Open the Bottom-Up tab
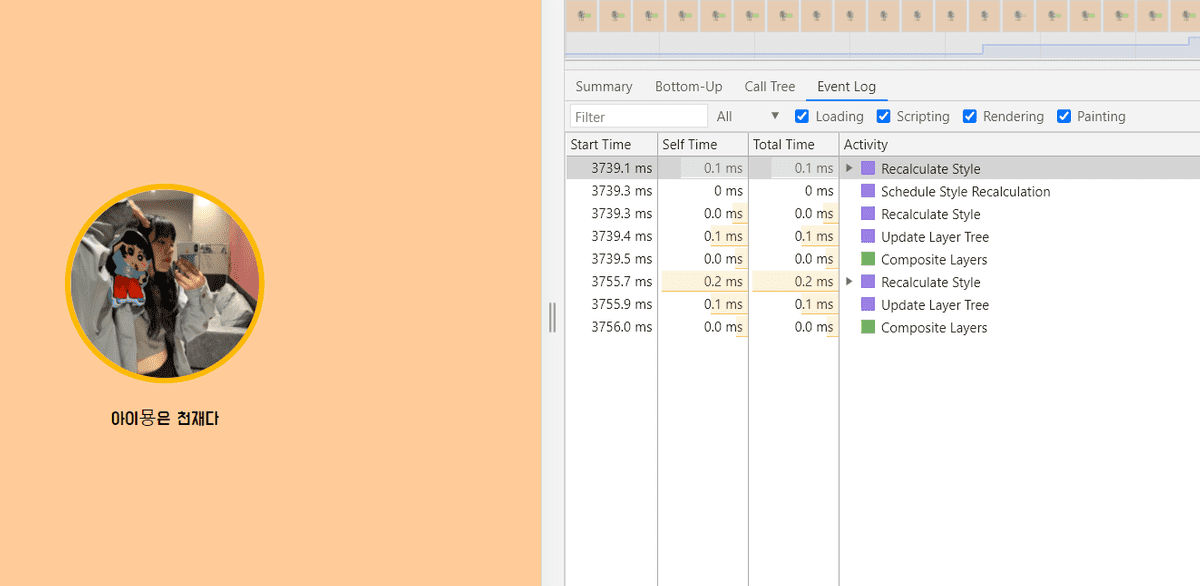1200x586 pixels. tap(688, 87)
